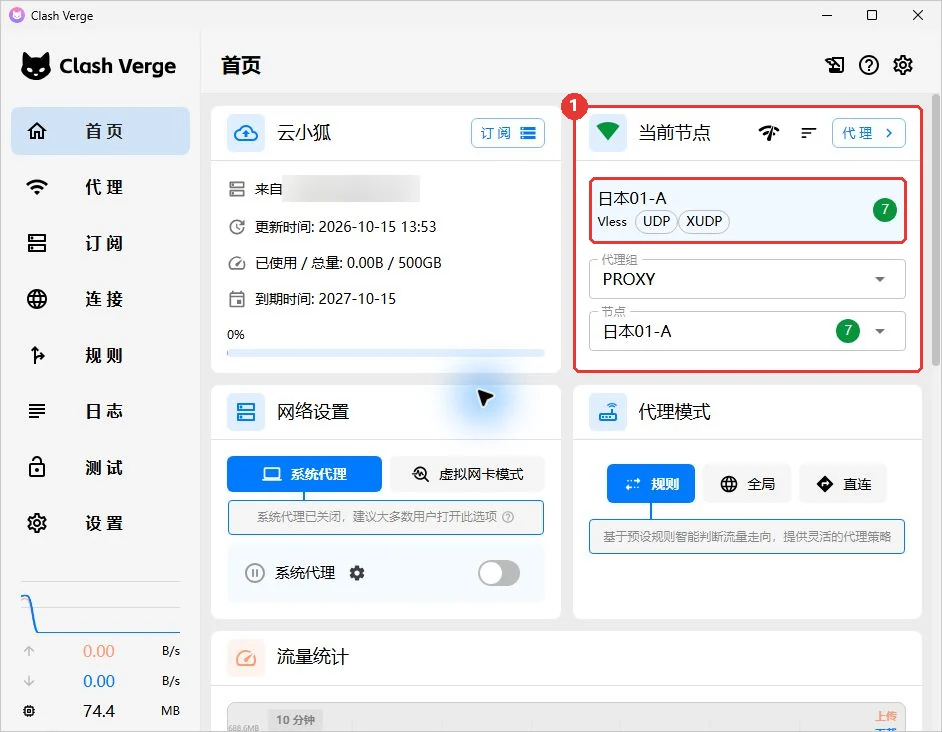Click the download speed arrow icon
This screenshot has width=942, height=732.
click(x=29, y=681)
